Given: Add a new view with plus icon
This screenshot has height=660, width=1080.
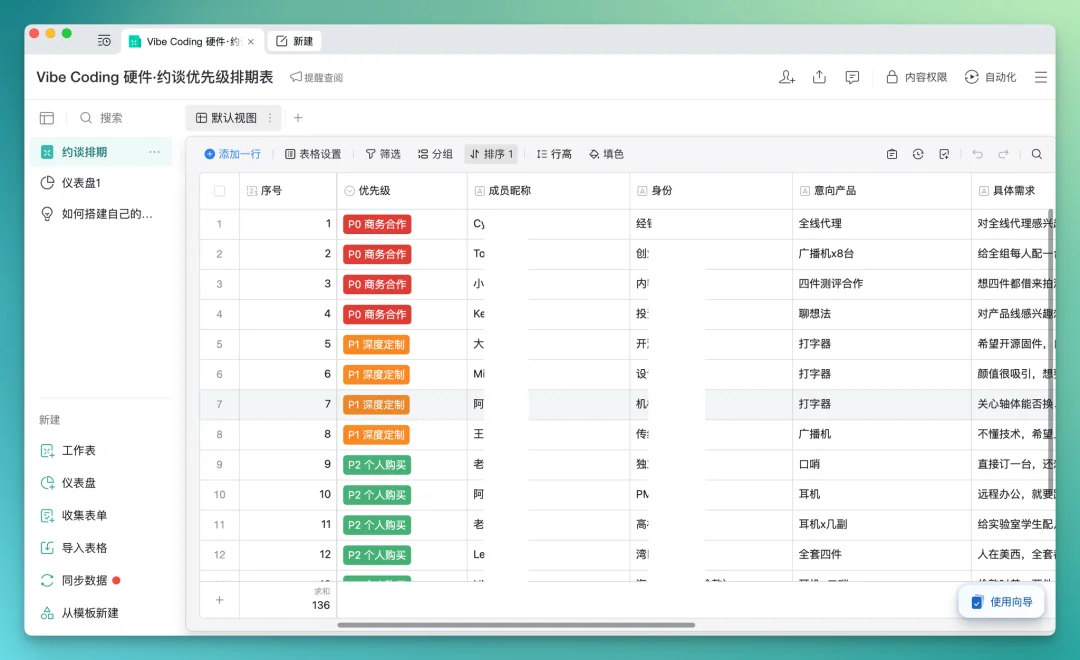Looking at the screenshot, I should pos(298,118).
